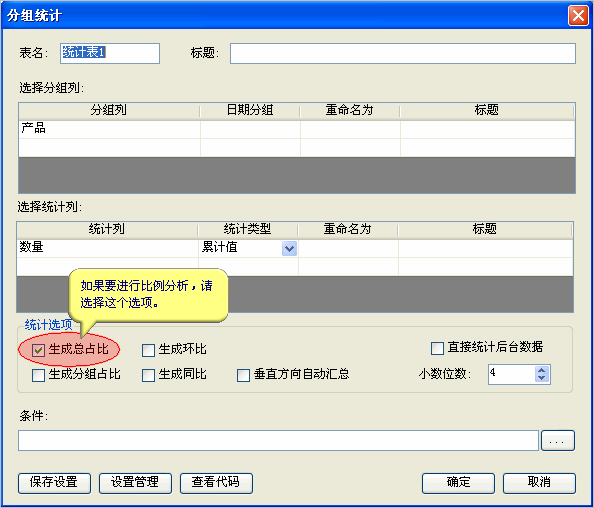594x508 pixels.
Task: Open 设置管理 button
Action: click(x=135, y=483)
